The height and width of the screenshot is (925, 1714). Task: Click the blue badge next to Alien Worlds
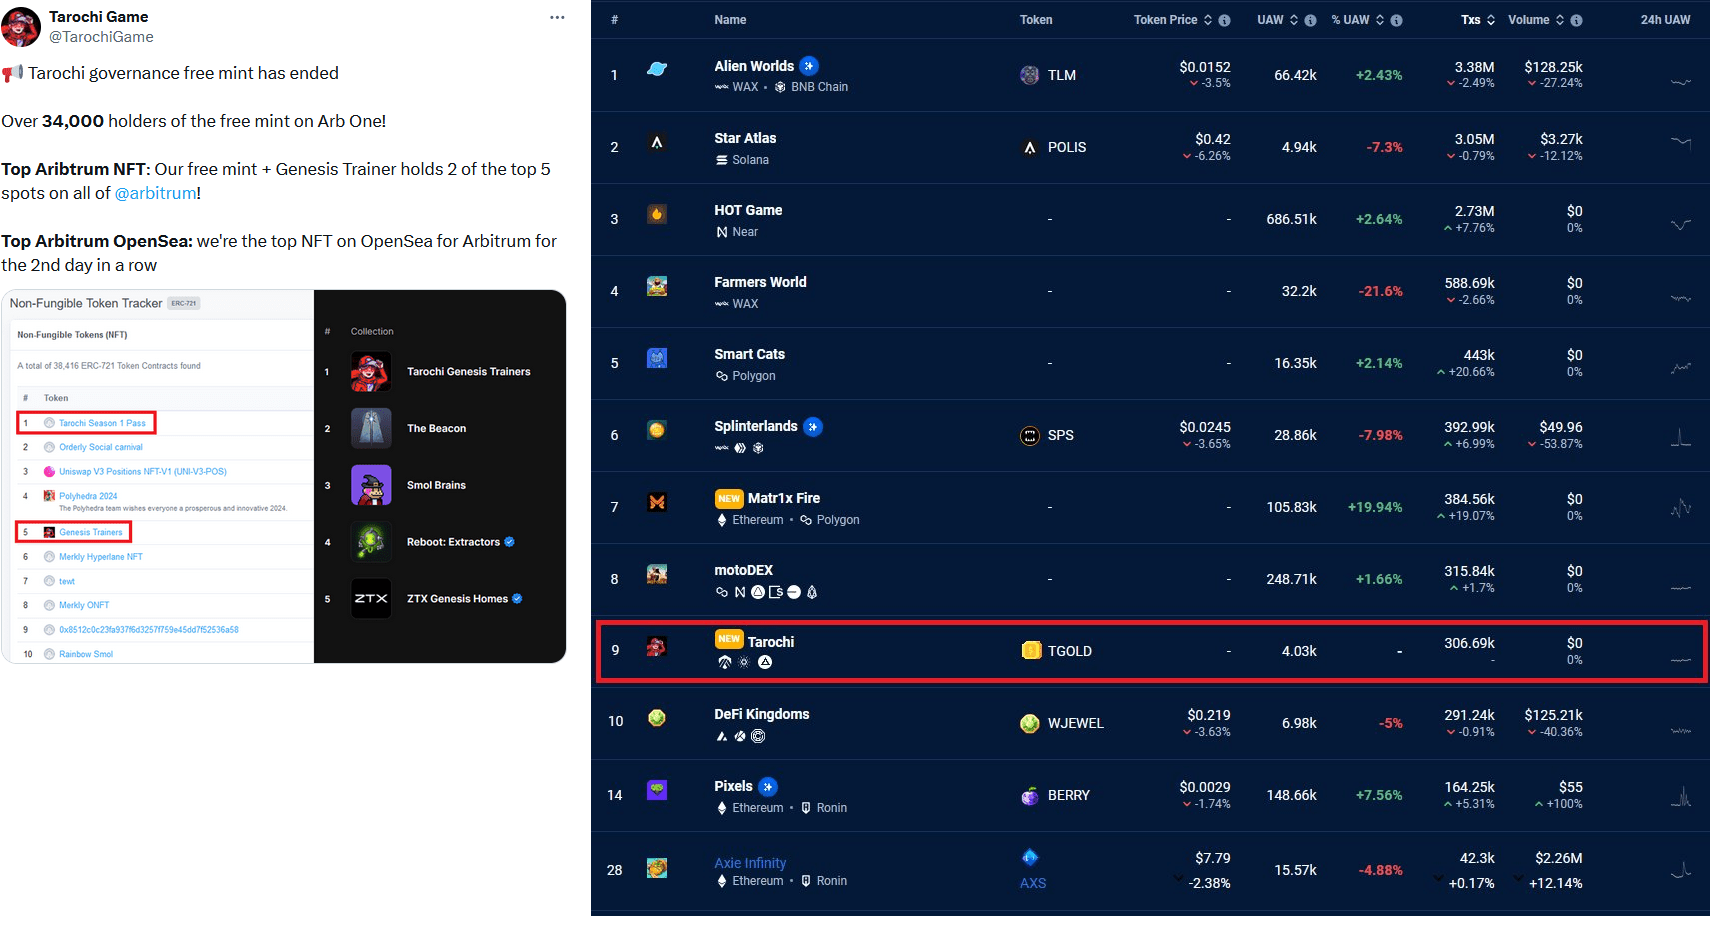pyautogui.click(x=809, y=66)
